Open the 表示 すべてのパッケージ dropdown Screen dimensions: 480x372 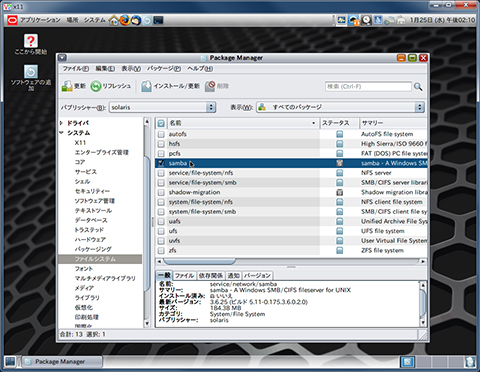tap(340, 107)
